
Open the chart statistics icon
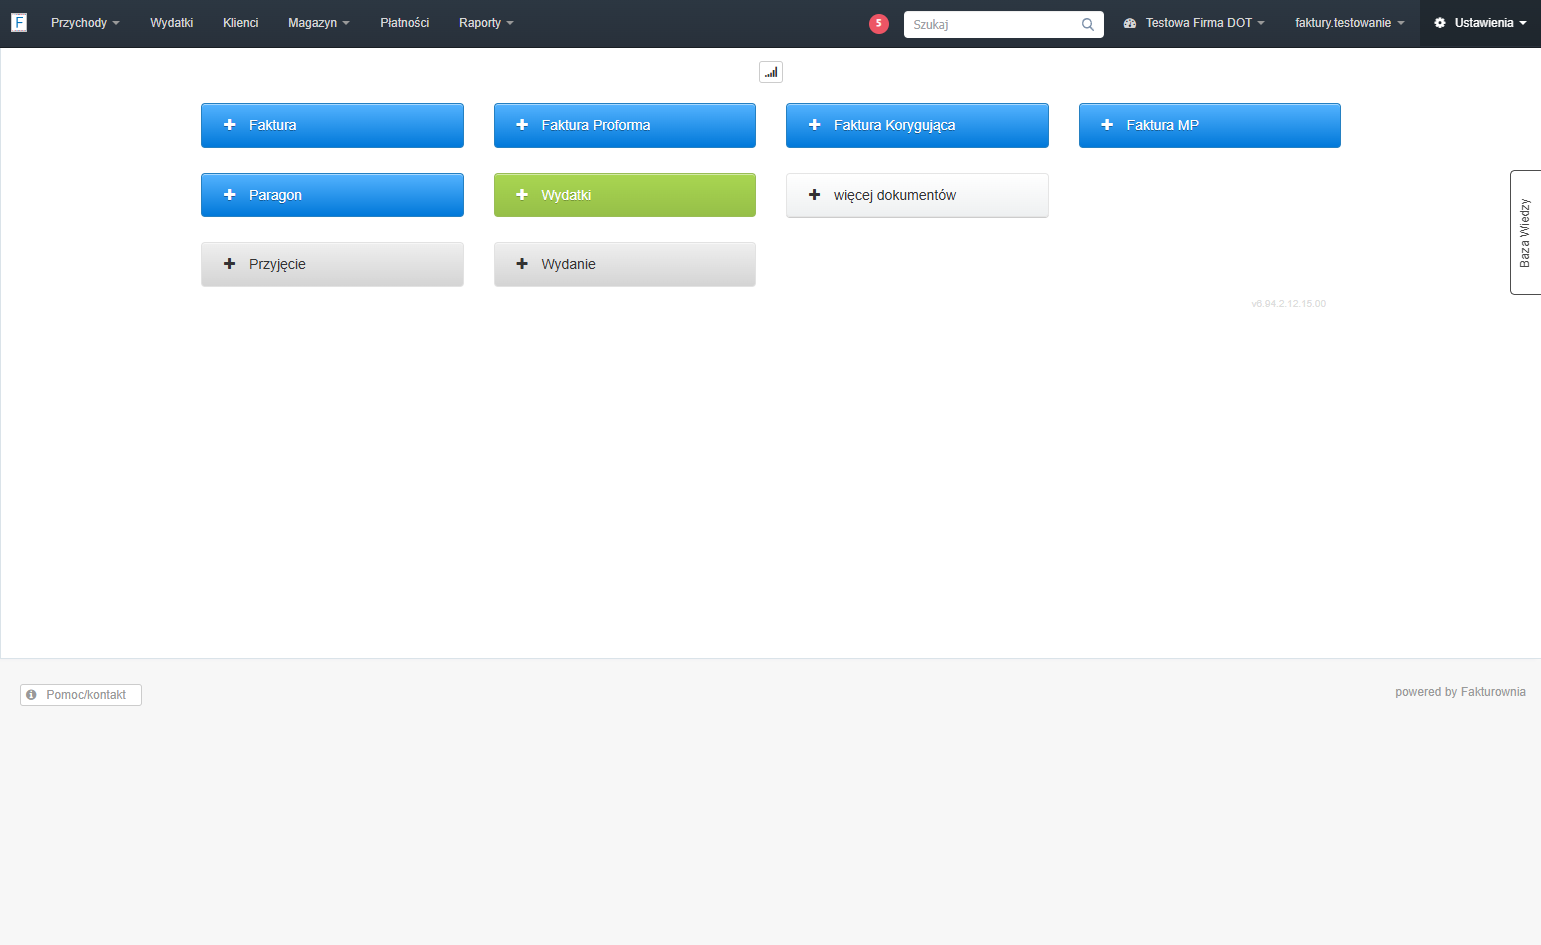click(x=771, y=72)
